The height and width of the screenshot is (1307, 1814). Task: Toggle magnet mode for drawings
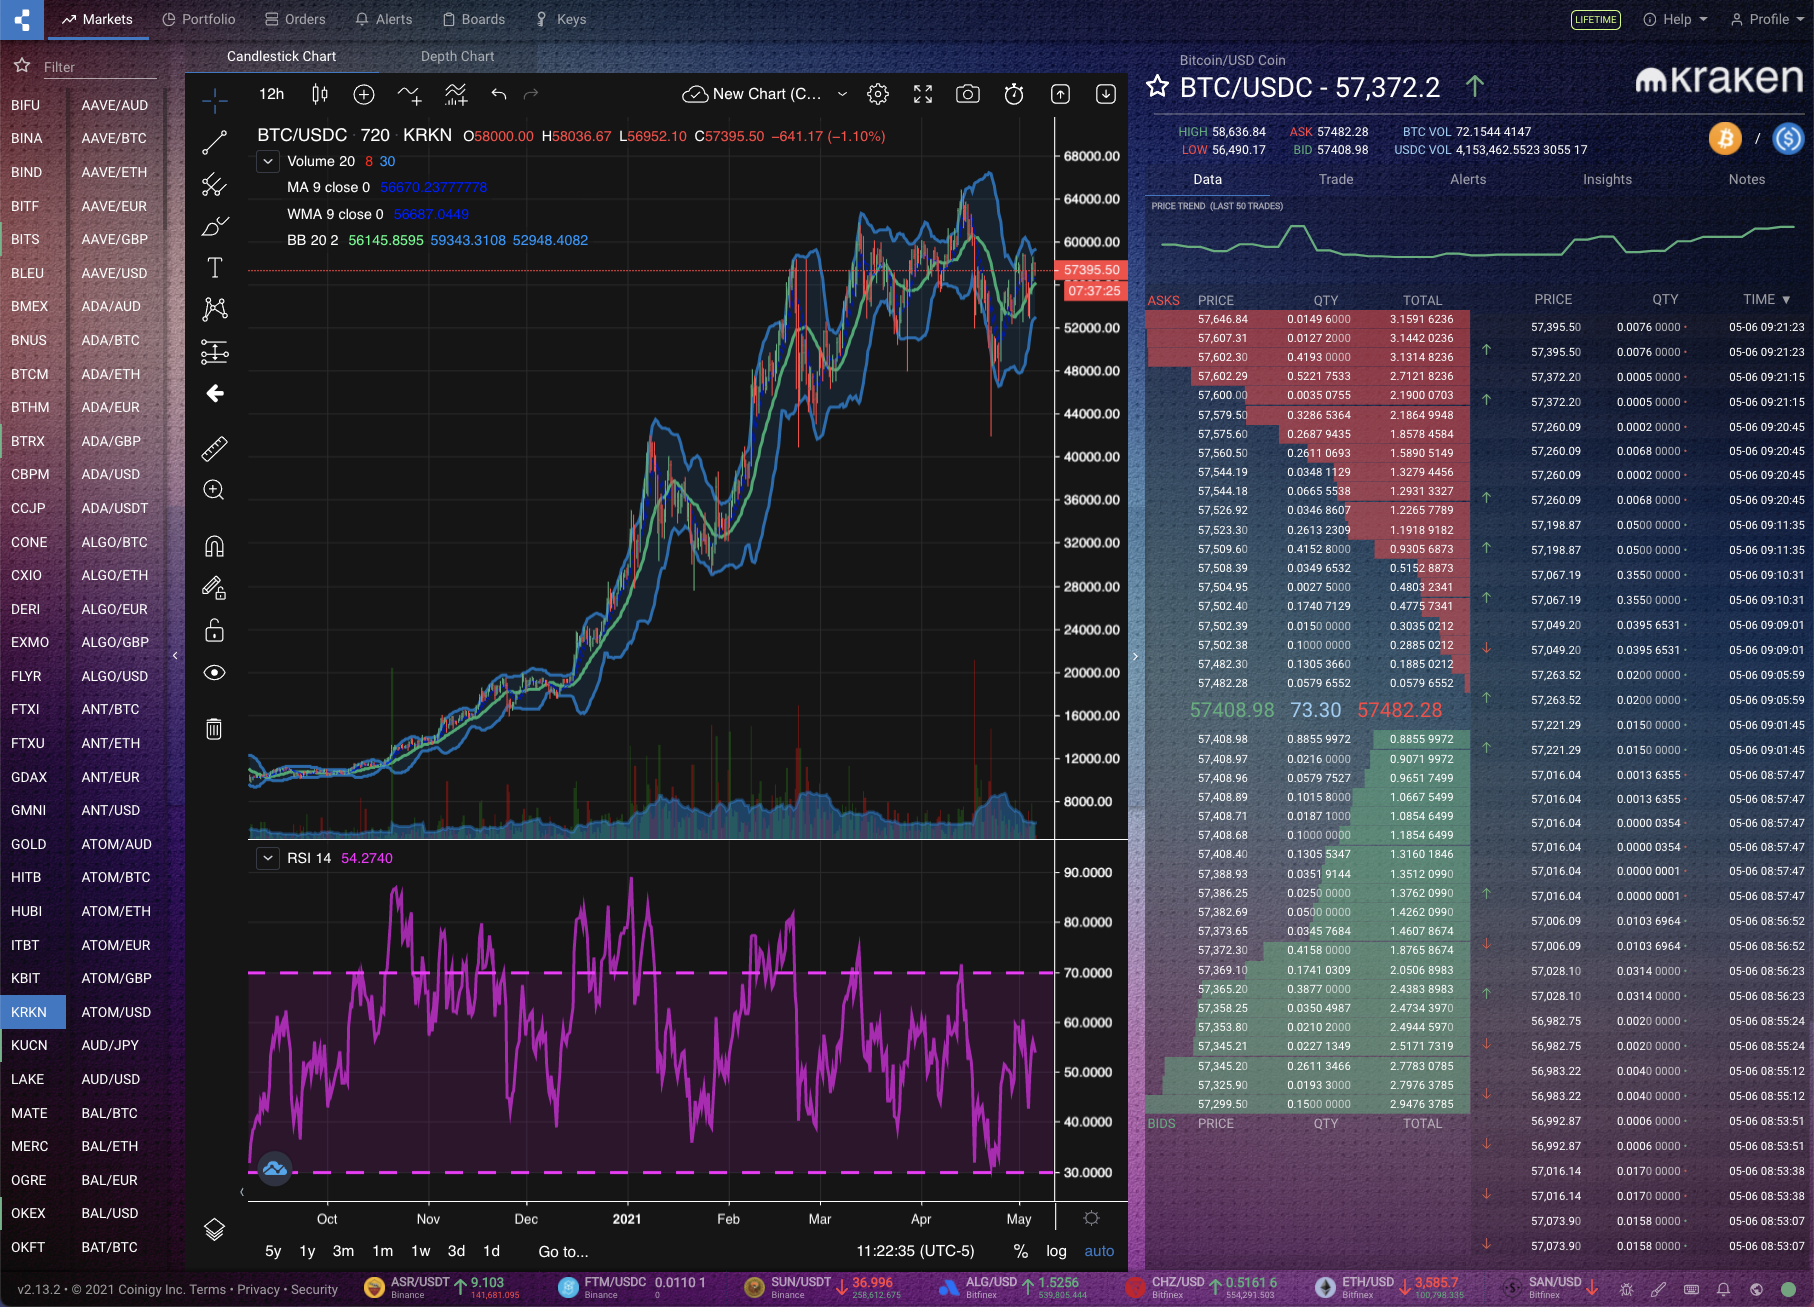214,546
